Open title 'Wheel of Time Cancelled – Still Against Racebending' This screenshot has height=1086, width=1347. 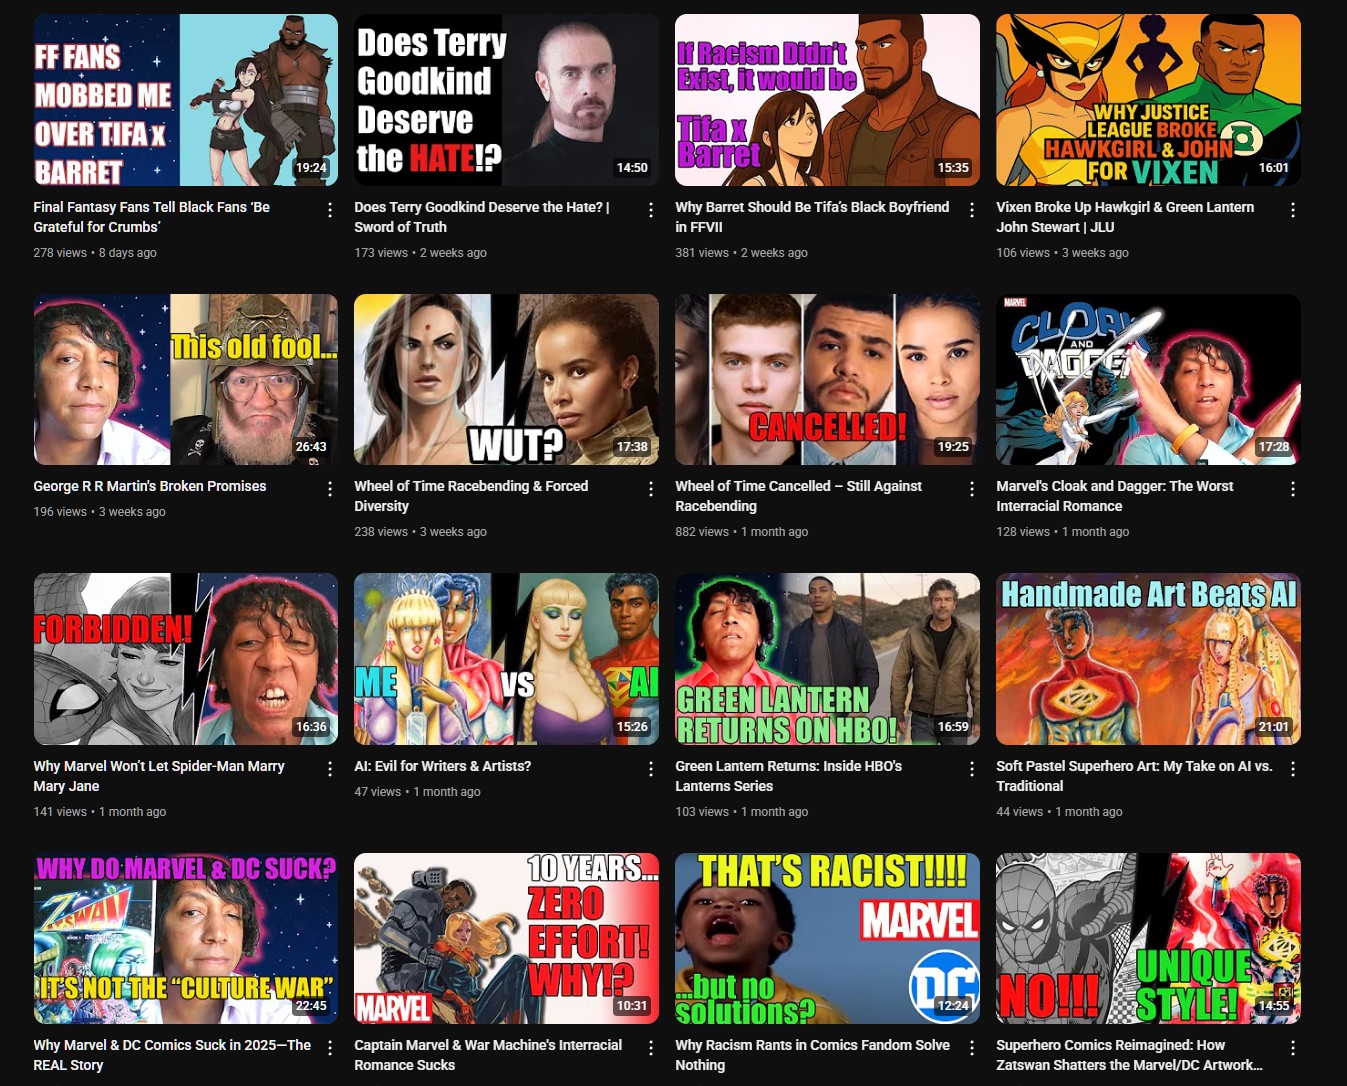point(799,496)
